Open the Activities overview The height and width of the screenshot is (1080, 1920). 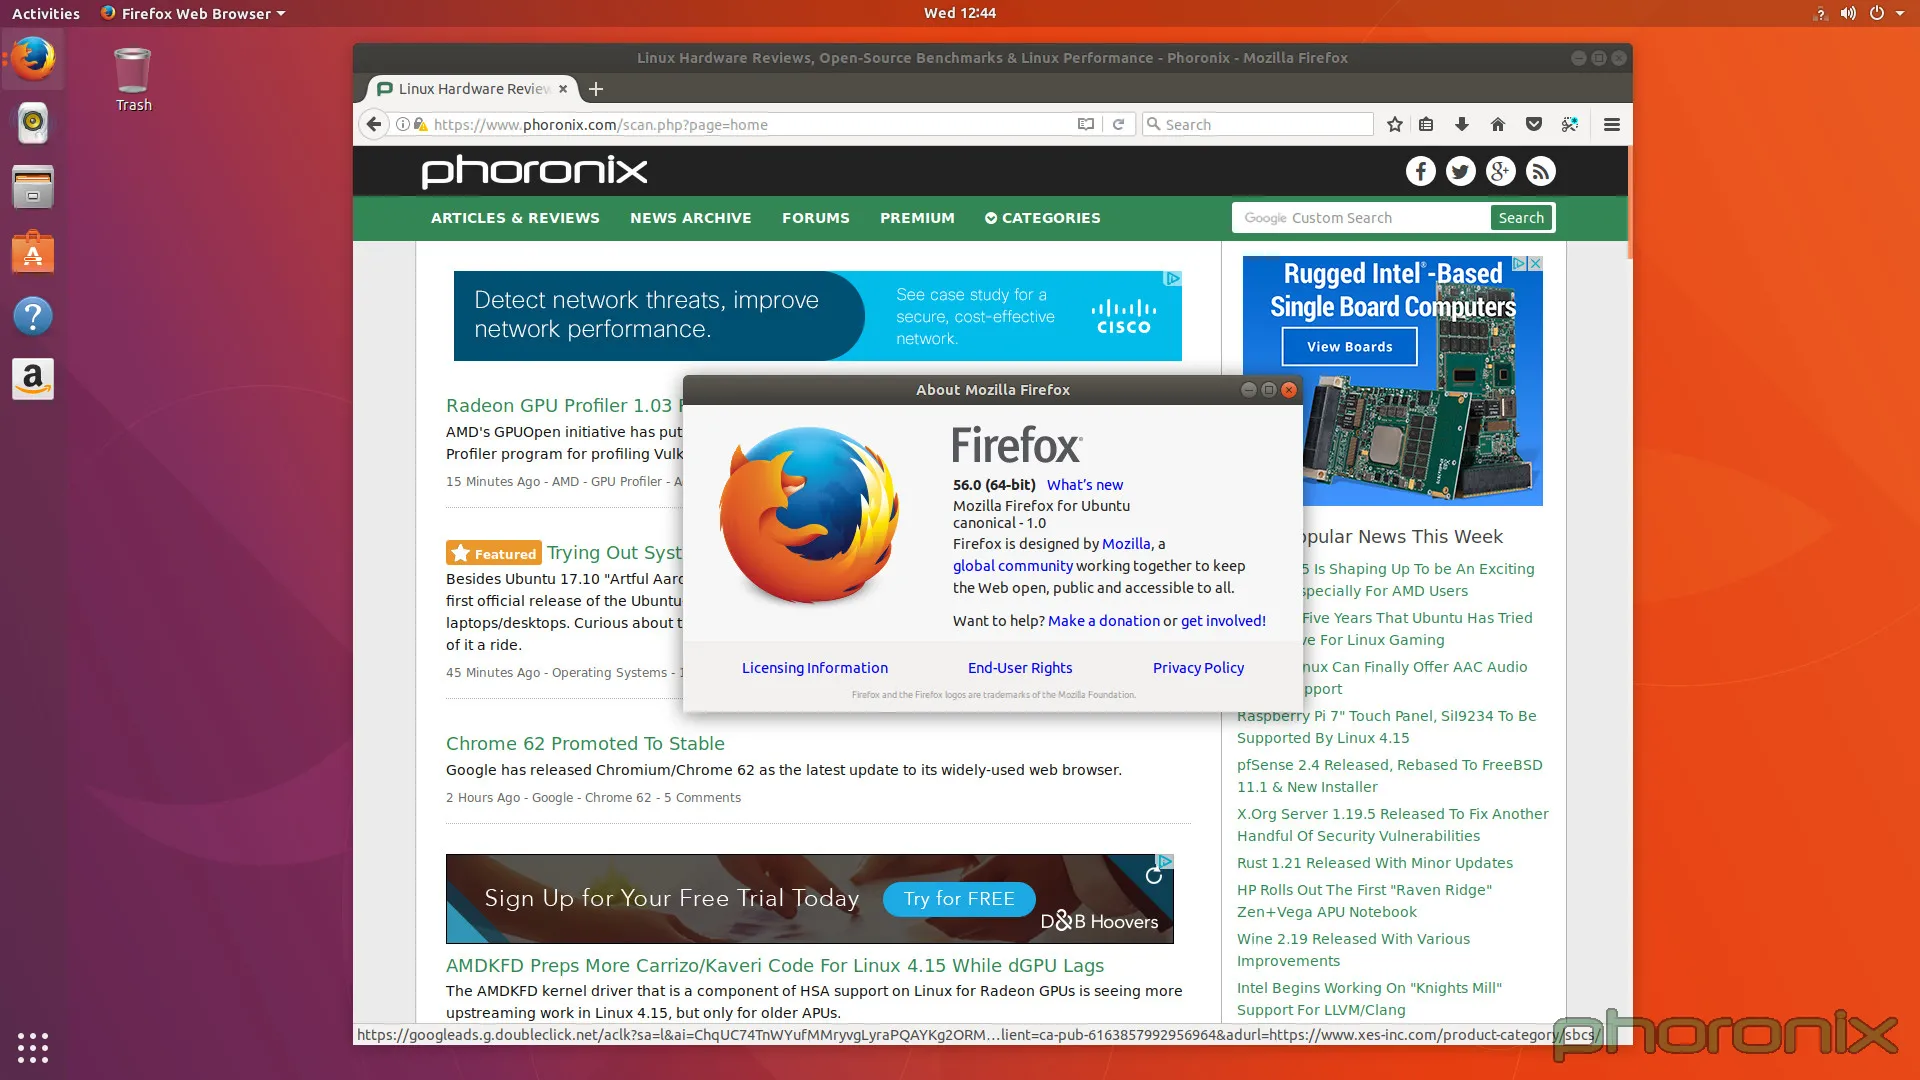pyautogui.click(x=46, y=13)
